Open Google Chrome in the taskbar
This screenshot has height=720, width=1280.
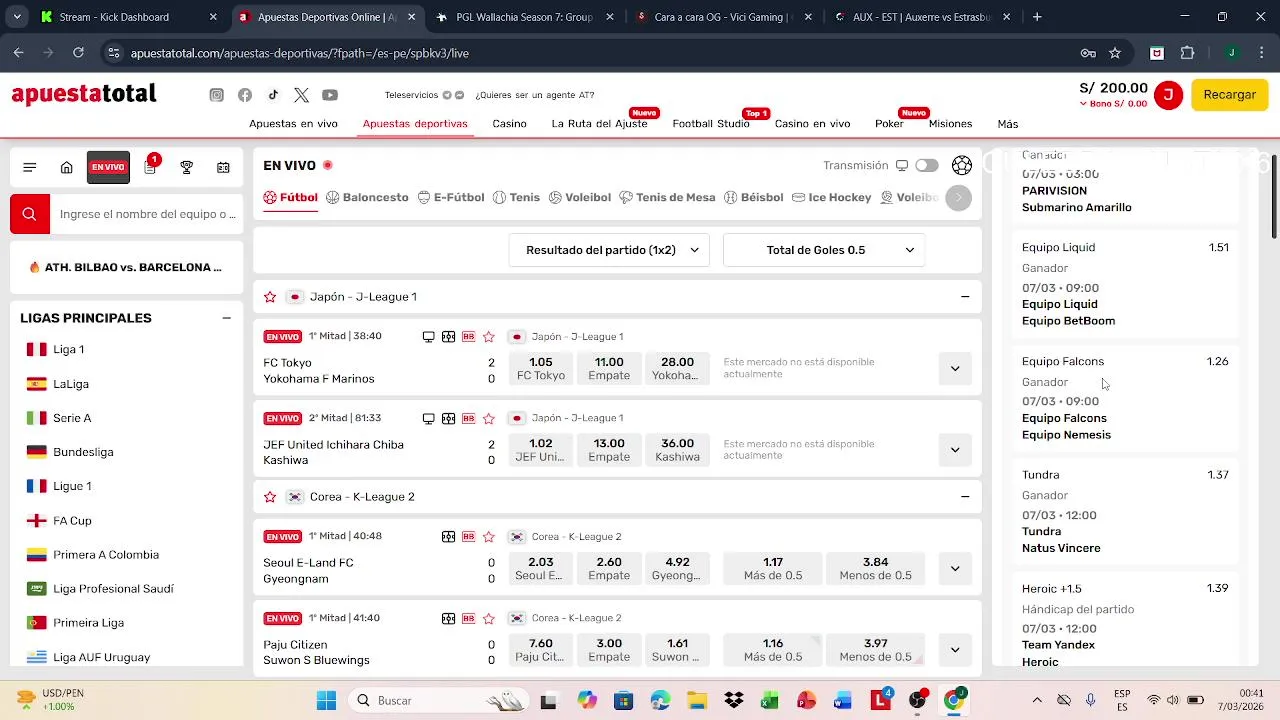[954, 700]
